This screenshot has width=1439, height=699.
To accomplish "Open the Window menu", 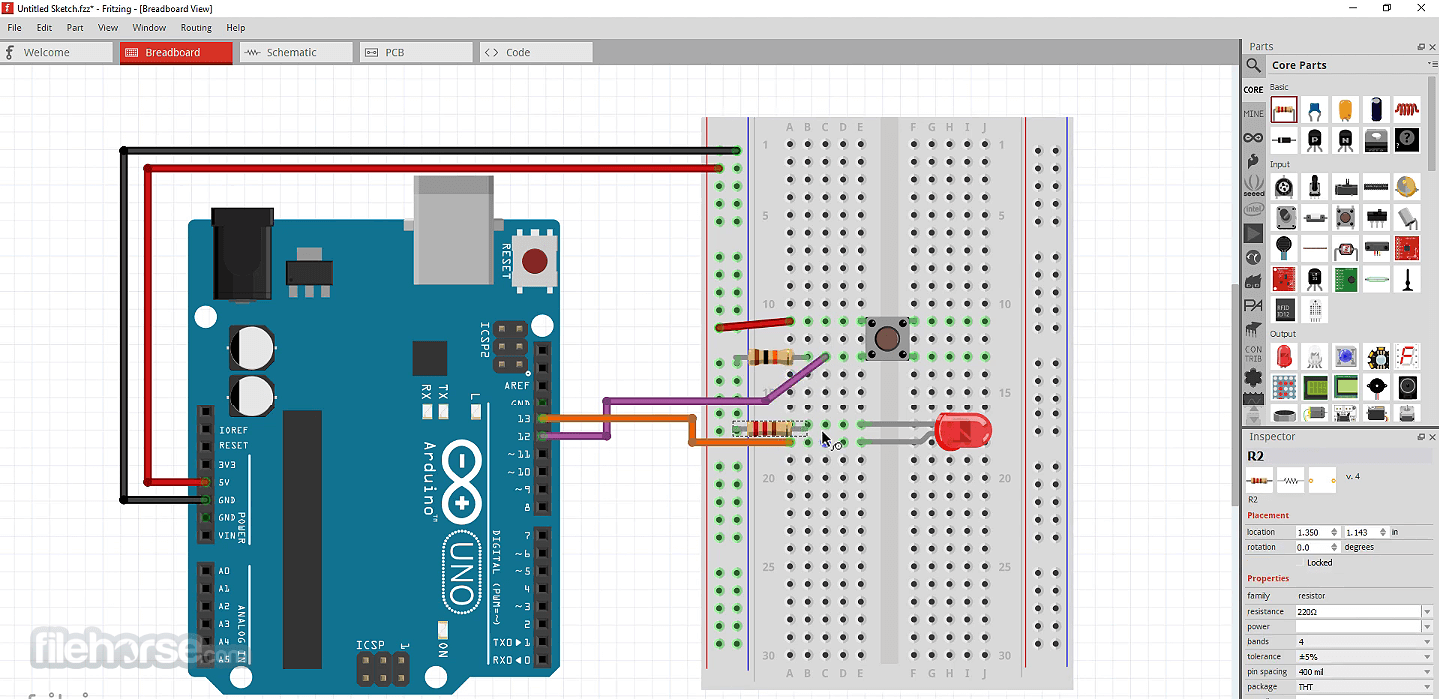I will [x=149, y=28].
